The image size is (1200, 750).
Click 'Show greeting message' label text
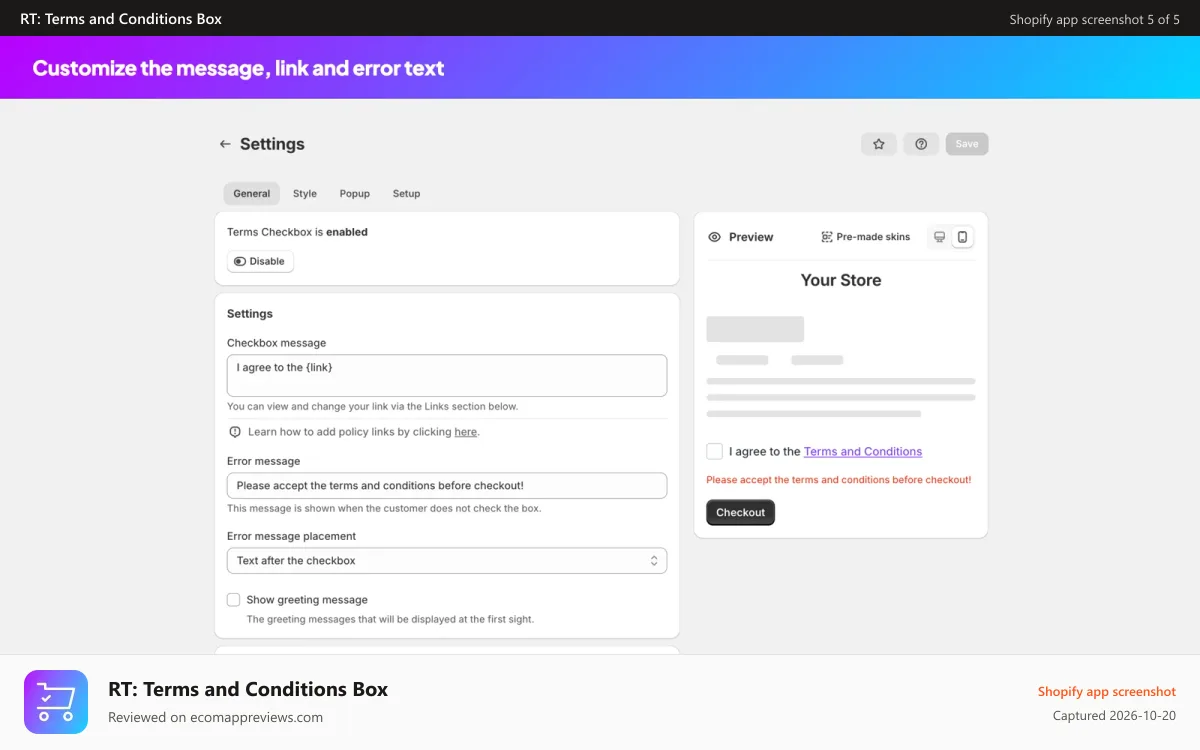[x=307, y=600]
